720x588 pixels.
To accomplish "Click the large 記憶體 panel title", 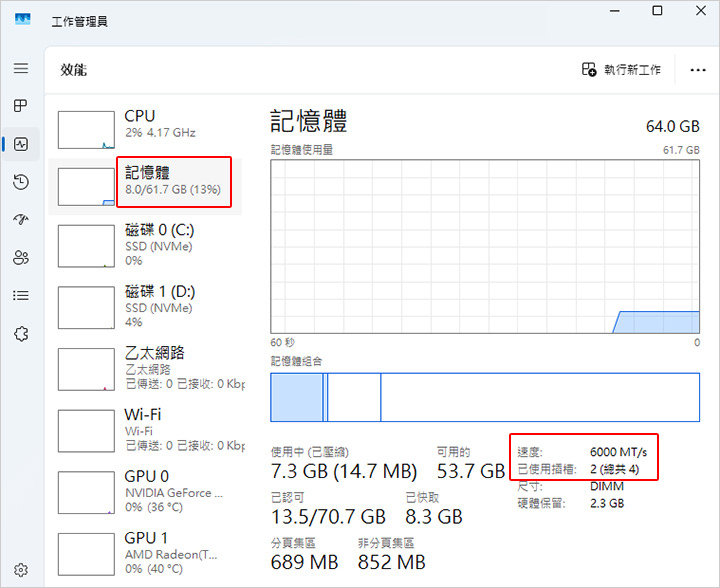I will (x=309, y=121).
